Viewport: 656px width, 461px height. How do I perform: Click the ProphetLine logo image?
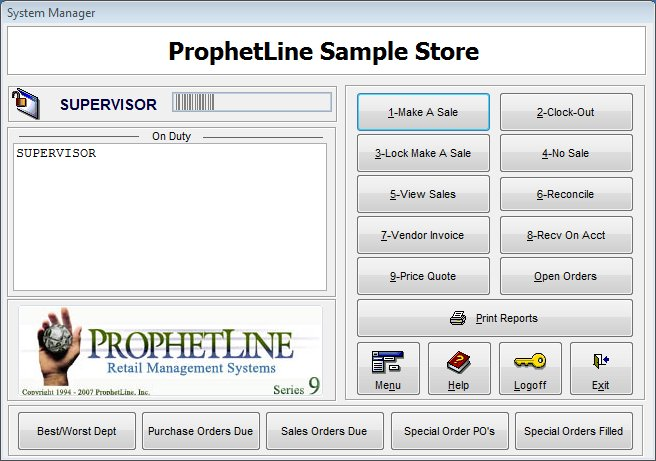(170, 351)
